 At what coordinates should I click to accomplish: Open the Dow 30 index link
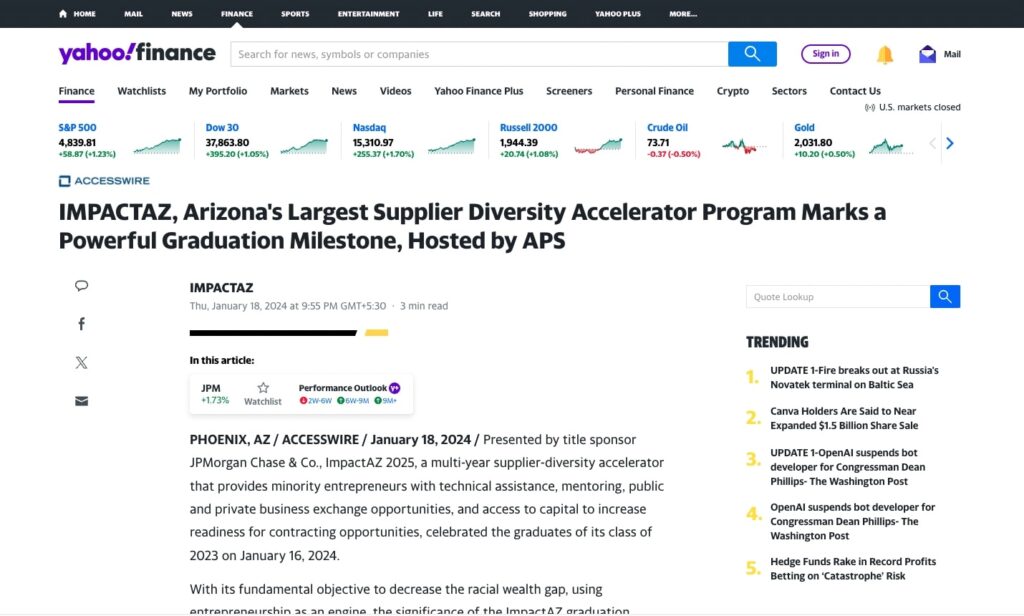pos(222,127)
